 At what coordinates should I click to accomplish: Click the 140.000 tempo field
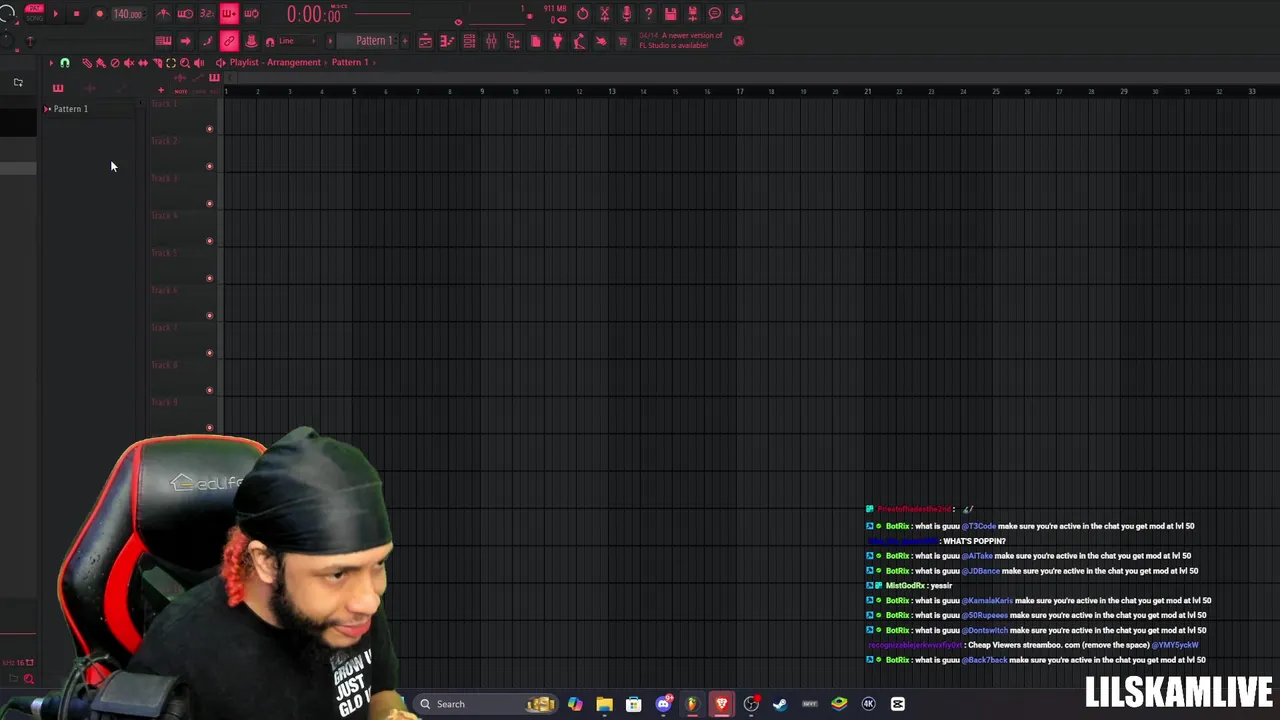pyautogui.click(x=127, y=14)
